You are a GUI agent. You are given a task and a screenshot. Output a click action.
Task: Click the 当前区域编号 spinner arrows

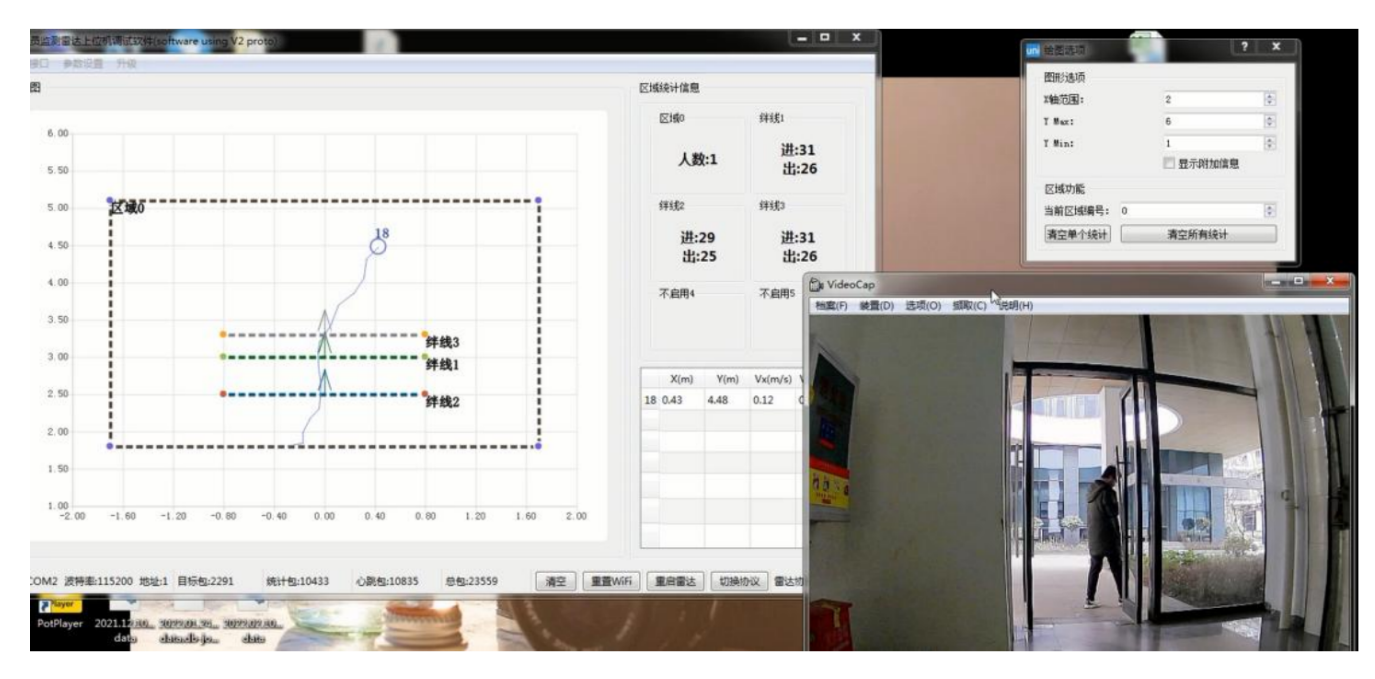1270,211
